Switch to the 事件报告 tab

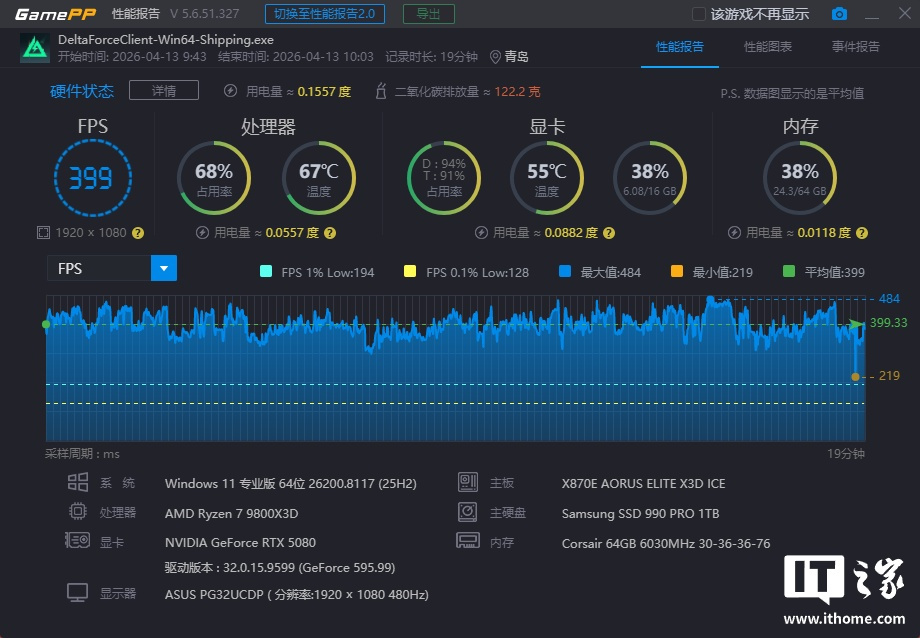pyautogui.click(x=856, y=47)
